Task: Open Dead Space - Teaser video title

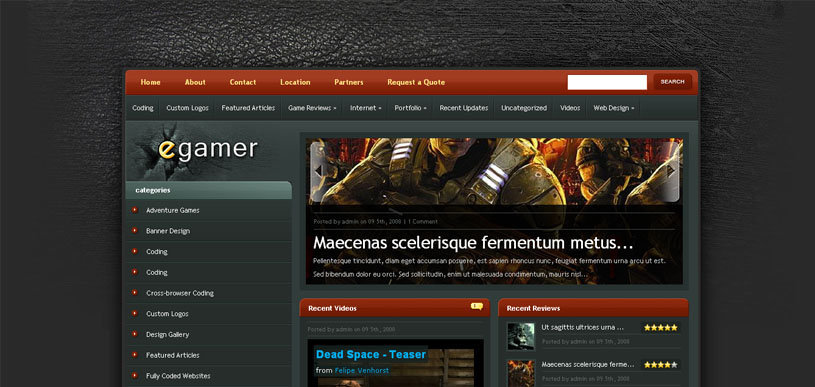Action: pyautogui.click(x=371, y=354)
